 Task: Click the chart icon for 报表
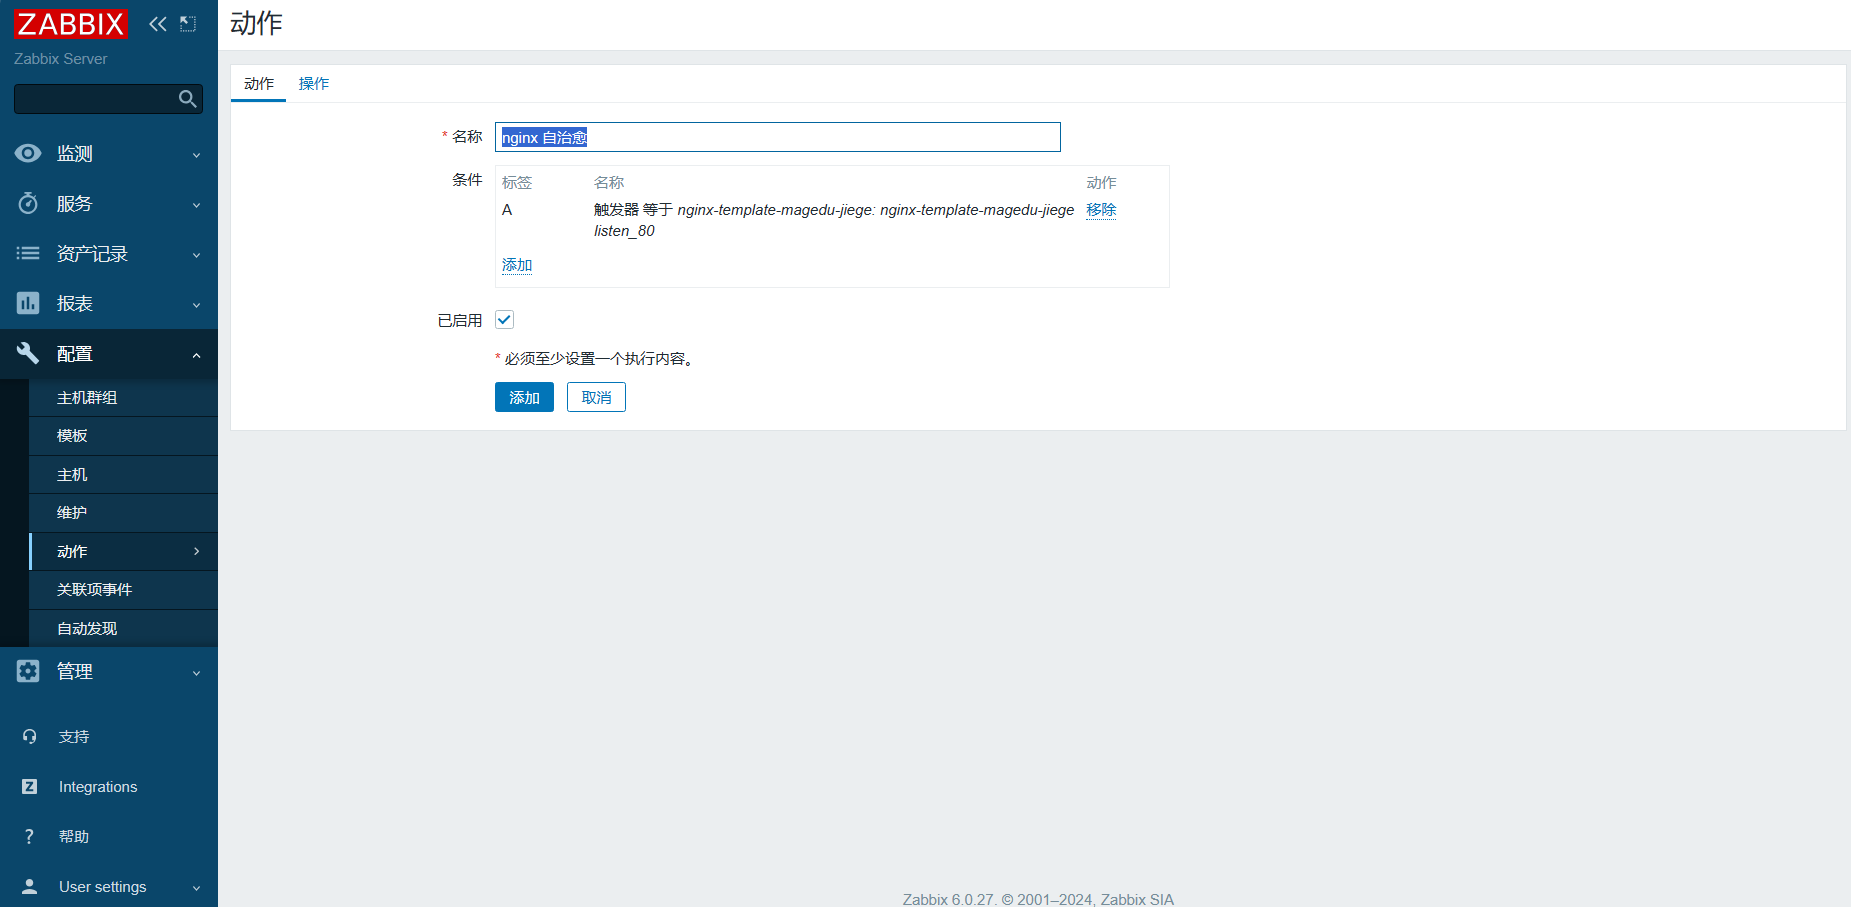pos(28,303)
